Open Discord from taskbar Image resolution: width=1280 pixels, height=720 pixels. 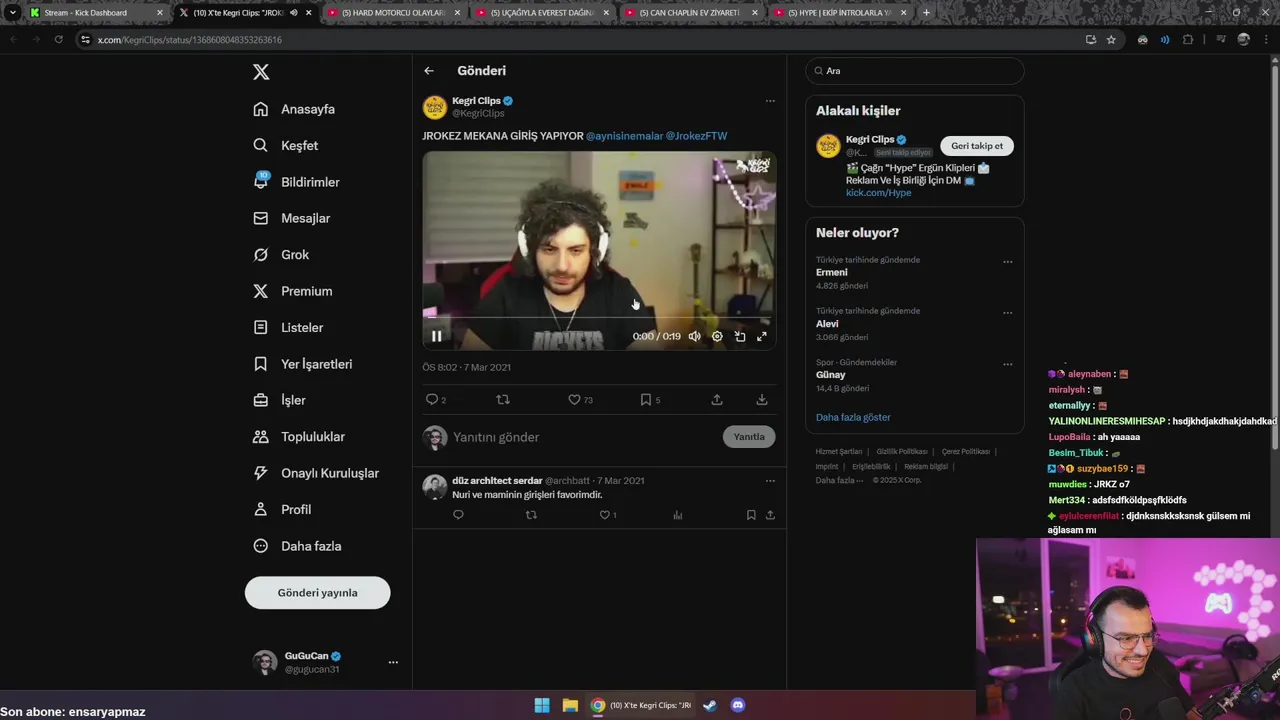click(x=738, y=705)
